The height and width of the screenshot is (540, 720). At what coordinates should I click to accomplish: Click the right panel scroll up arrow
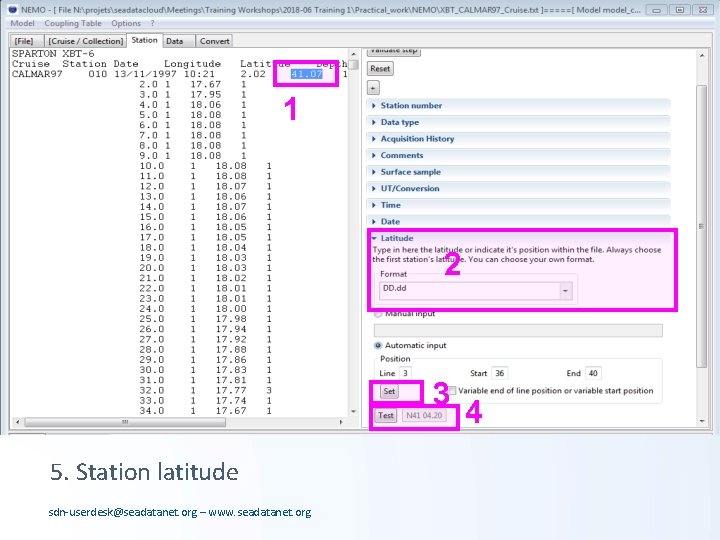tap(702, 55)
